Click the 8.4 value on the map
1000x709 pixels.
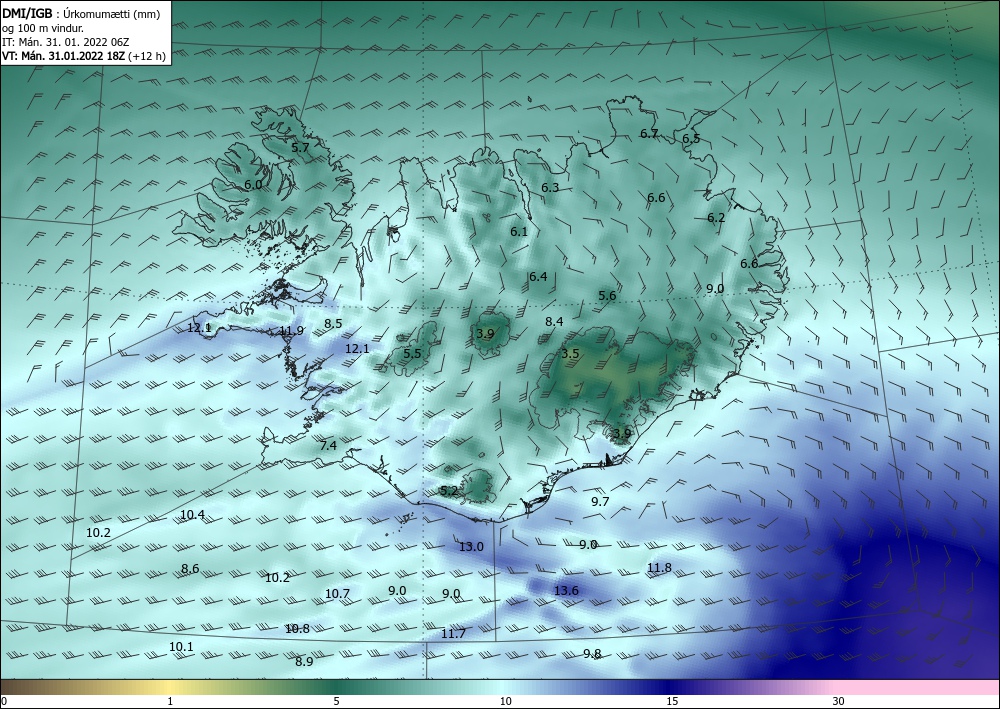[x=554, y=321]
